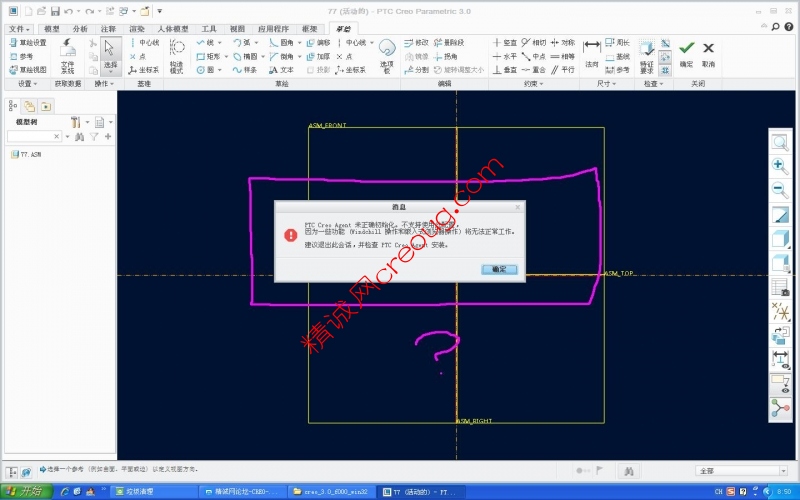Toggle overlapping geometry inspect button
The height and width of the screenshot is (500, 800).
(x=665, y=70)
